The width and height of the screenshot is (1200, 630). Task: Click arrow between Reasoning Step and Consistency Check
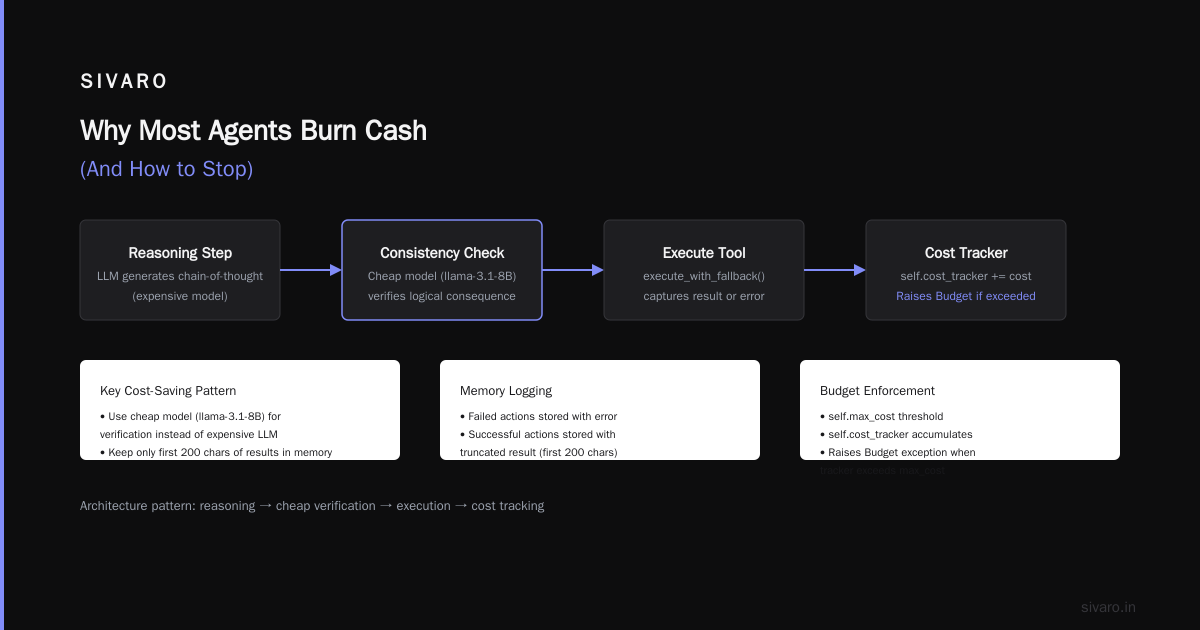(311, 270)
